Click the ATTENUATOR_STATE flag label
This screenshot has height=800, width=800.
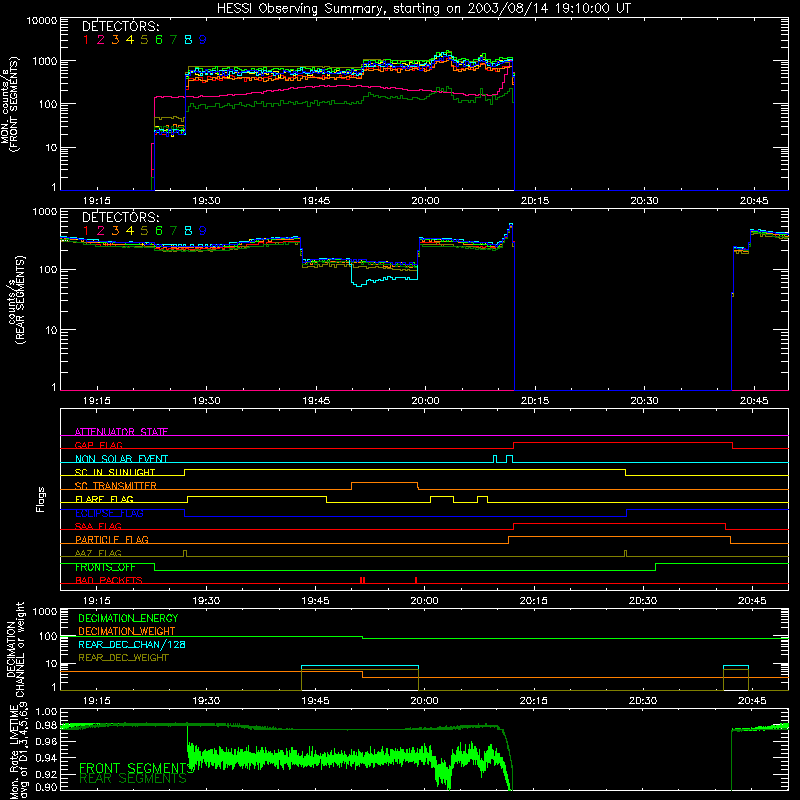tap(121, 432)
